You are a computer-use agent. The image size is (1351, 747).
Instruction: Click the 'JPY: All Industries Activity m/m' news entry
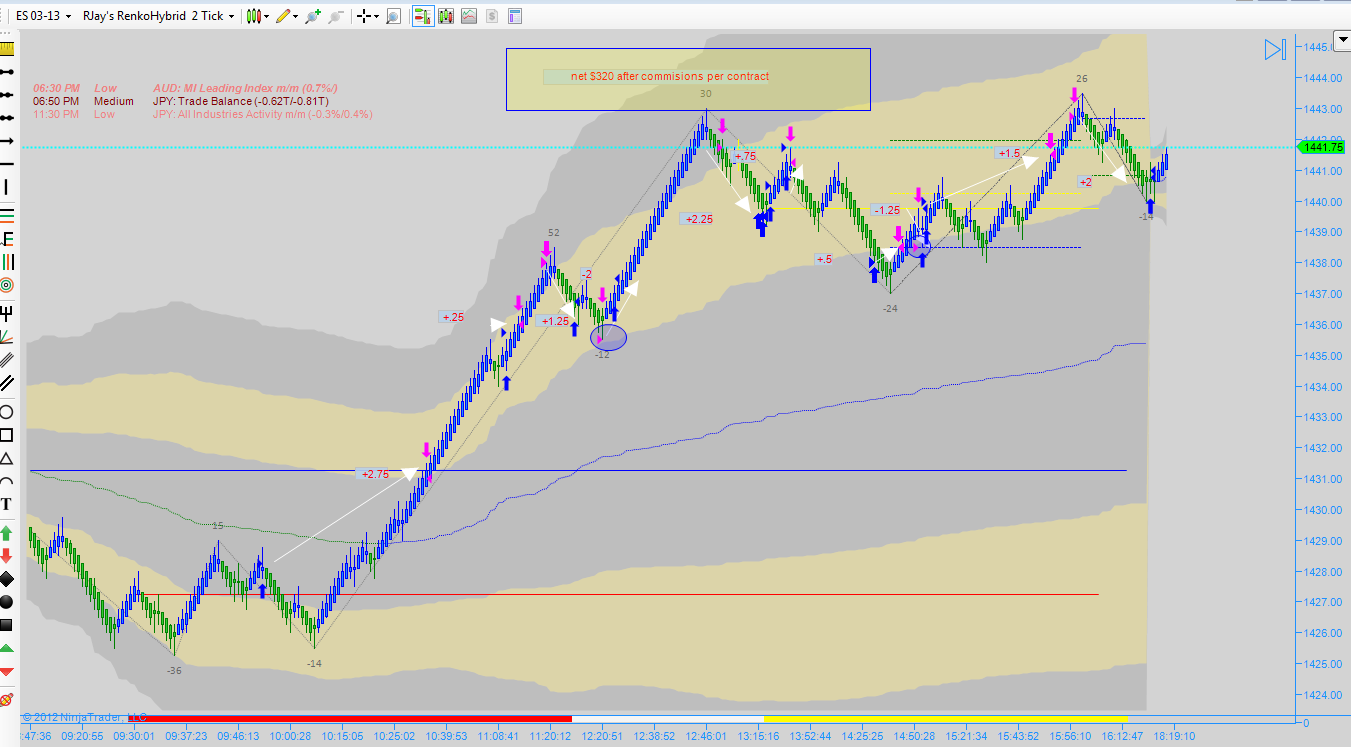(263, 114)
